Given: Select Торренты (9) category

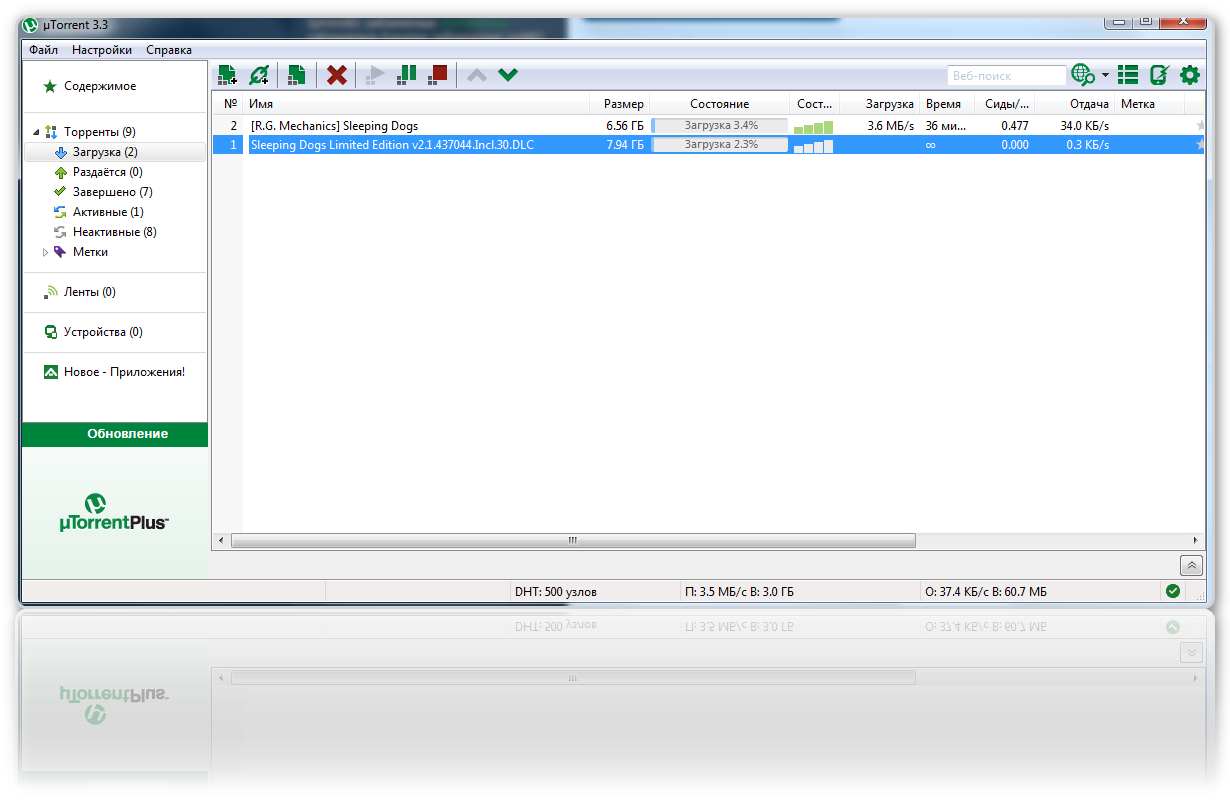Looking at the screenshot, I should 100,132.
